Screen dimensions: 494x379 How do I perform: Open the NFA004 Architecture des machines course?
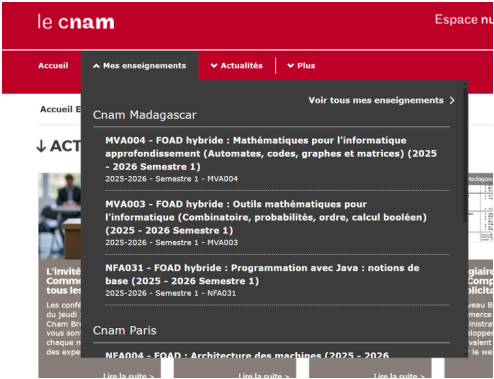(247, 355)
